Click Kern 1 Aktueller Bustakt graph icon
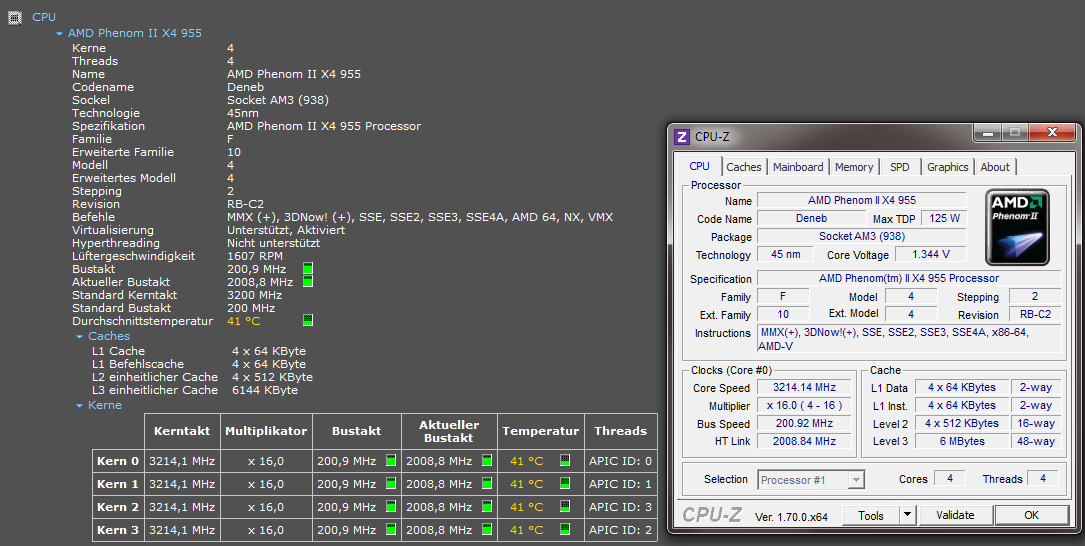This screenshot has height=546, width=1085. tap(487, 484)
